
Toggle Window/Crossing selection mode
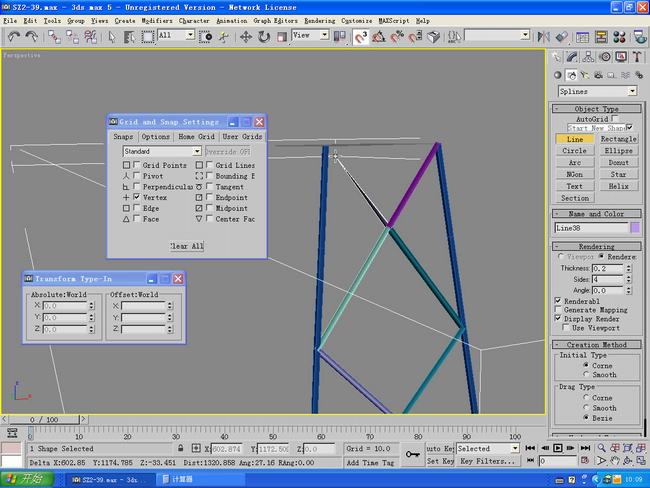tap(206, 37)
